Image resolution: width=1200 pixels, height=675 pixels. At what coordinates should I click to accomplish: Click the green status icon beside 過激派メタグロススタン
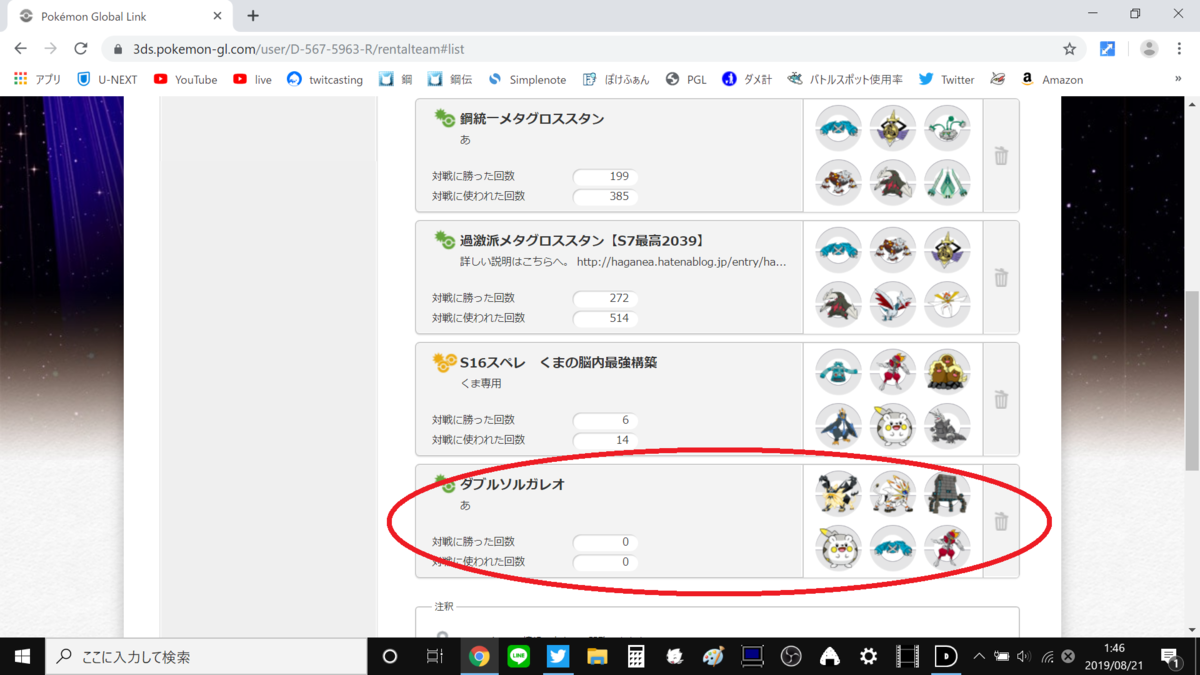(444, 240)
